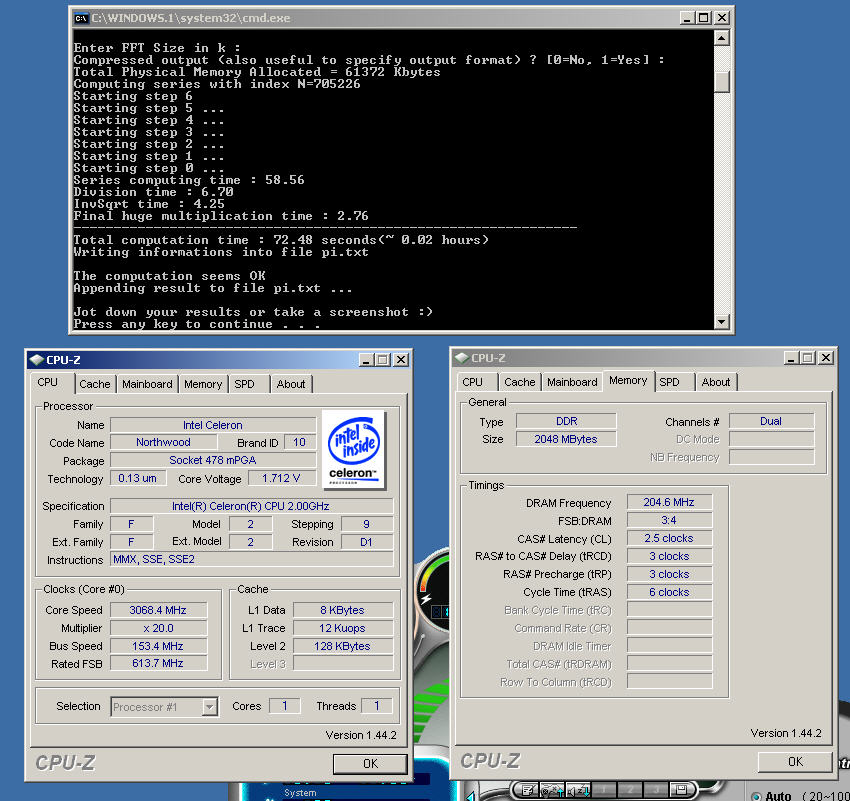Click the Total computation time line in cmd
The height and width of the screenshot is (801, 850).
point(281,240)
